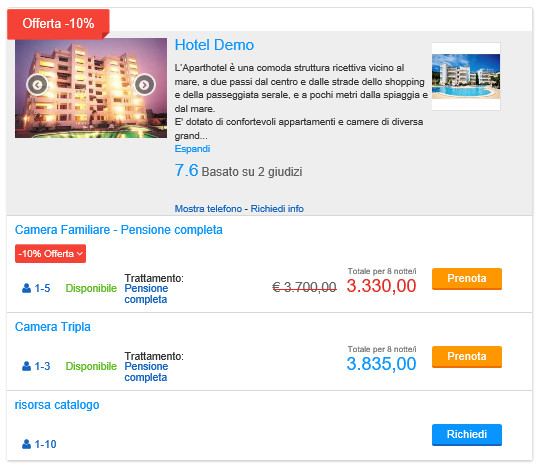Viewport: 540px width, 465px height.
Task: Open the Camera Tripla room link
Action: [53, 327]
